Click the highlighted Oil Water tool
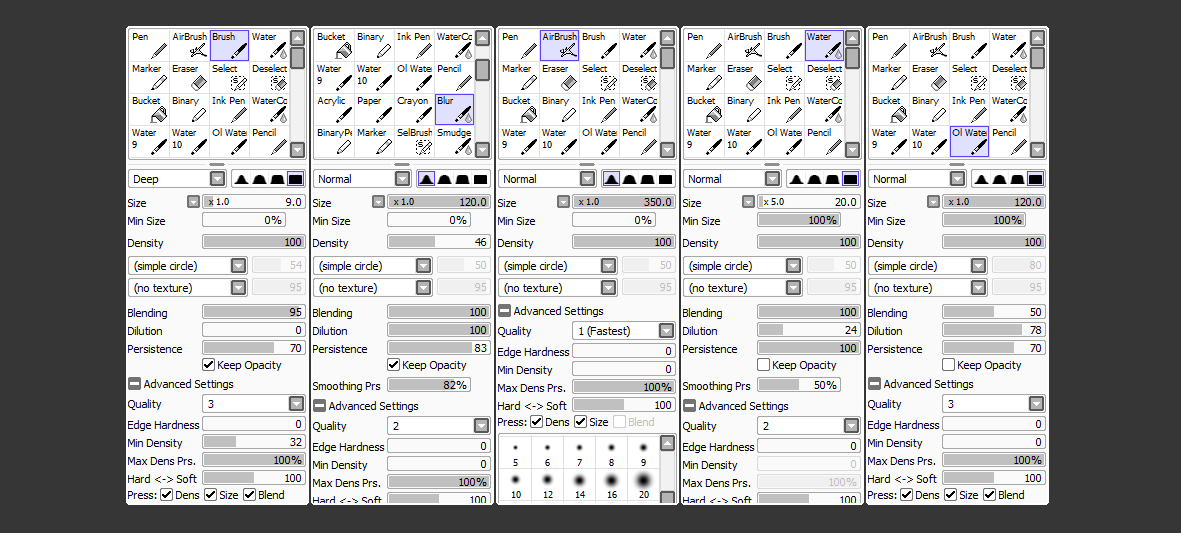This screenshot has height=533, width=1181. [x=969, y=140]
